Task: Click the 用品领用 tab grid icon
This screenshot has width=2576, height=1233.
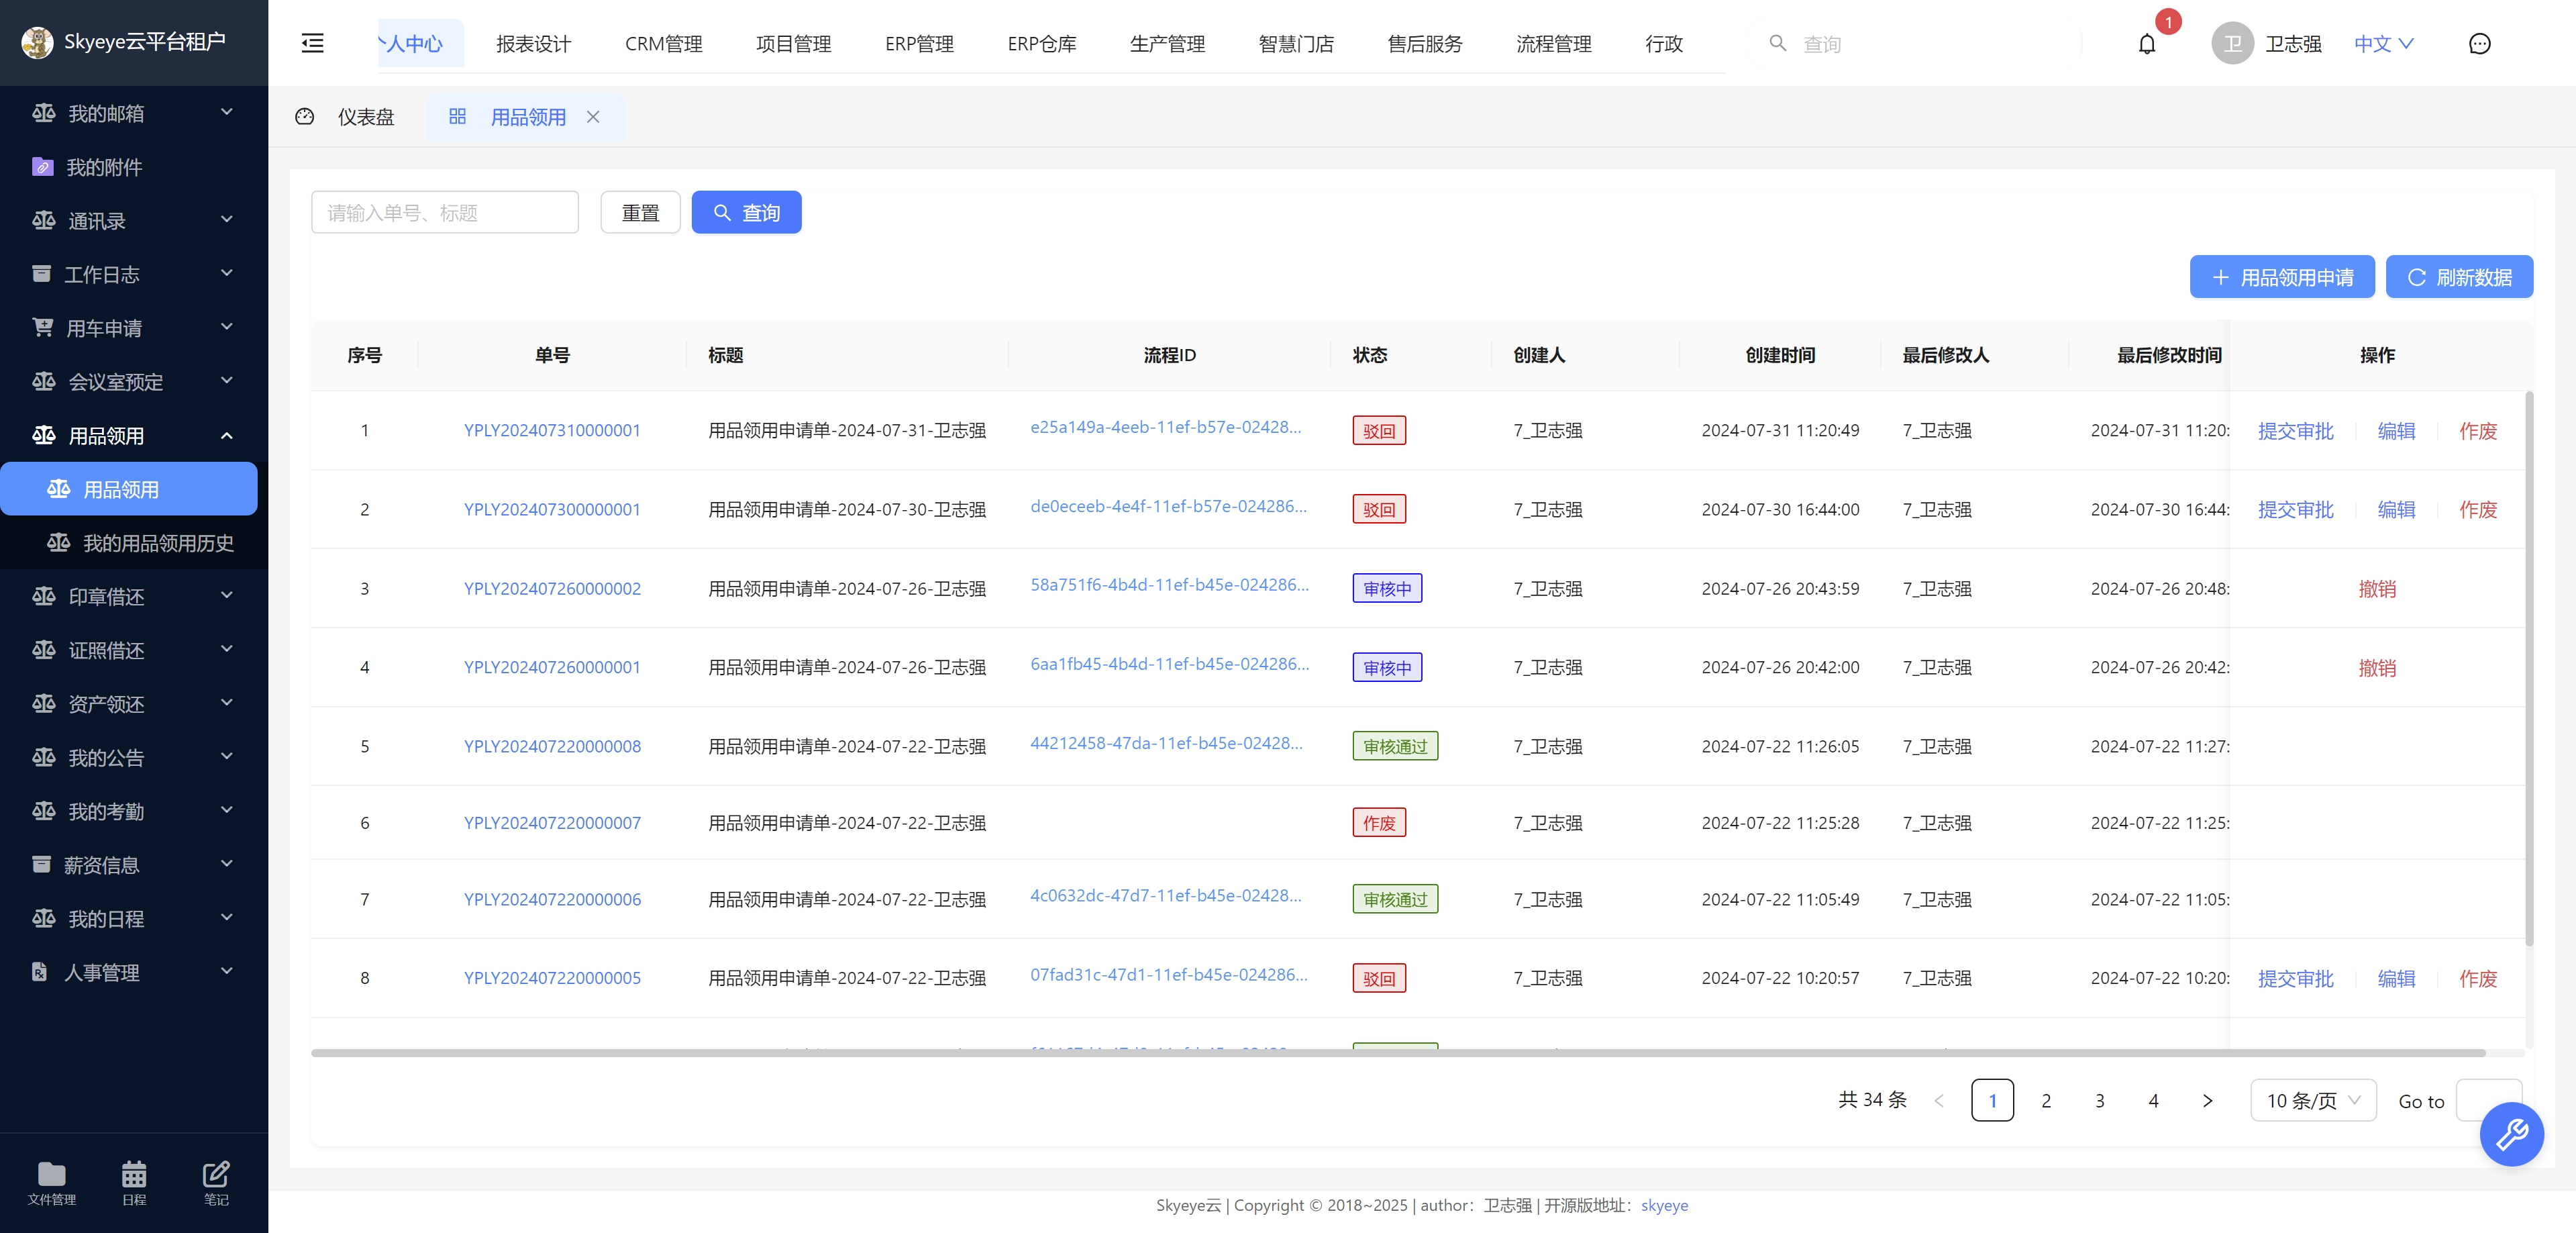Action: [457, 117]
